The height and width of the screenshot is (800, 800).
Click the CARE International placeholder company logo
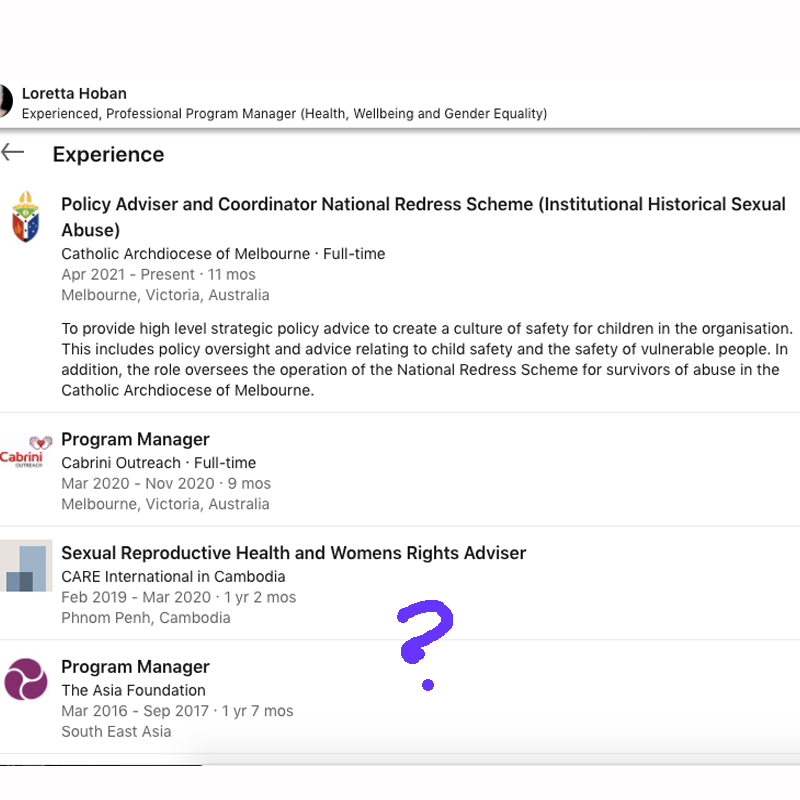coord(26,566)
